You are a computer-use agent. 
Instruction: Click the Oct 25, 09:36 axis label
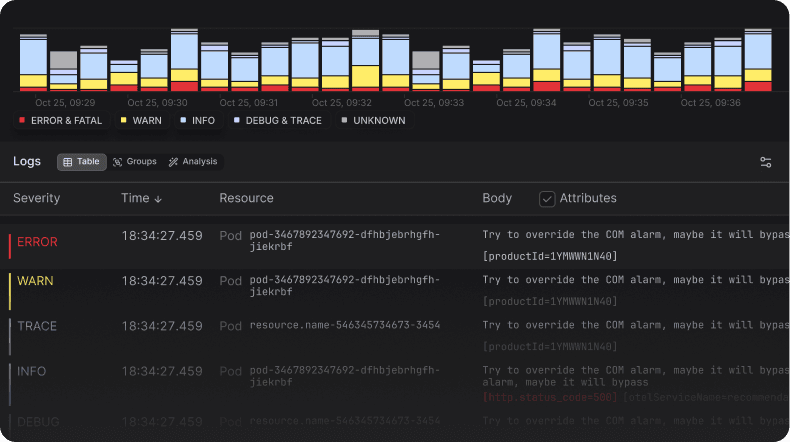coord(710,103)
